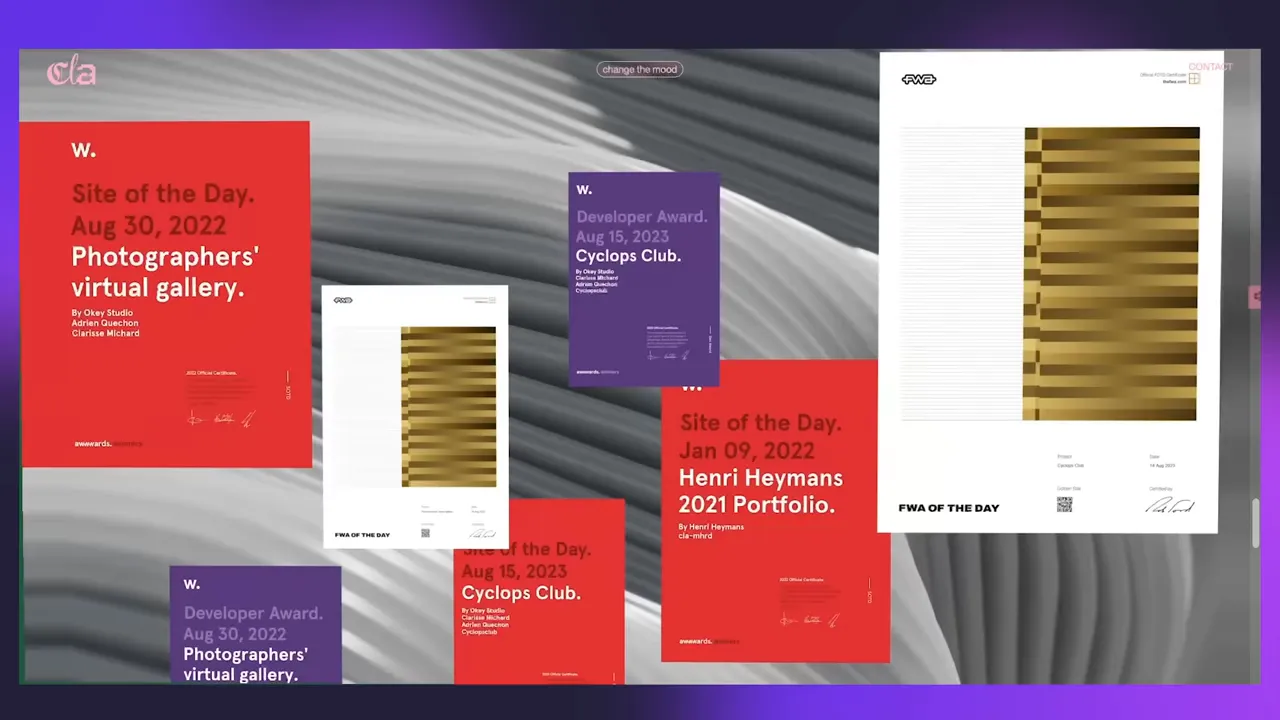This screenshot has height=720, width=1280.
Task: Open the red Cyclops Club Site of the Day card
Action: click(x=539, y=592)
